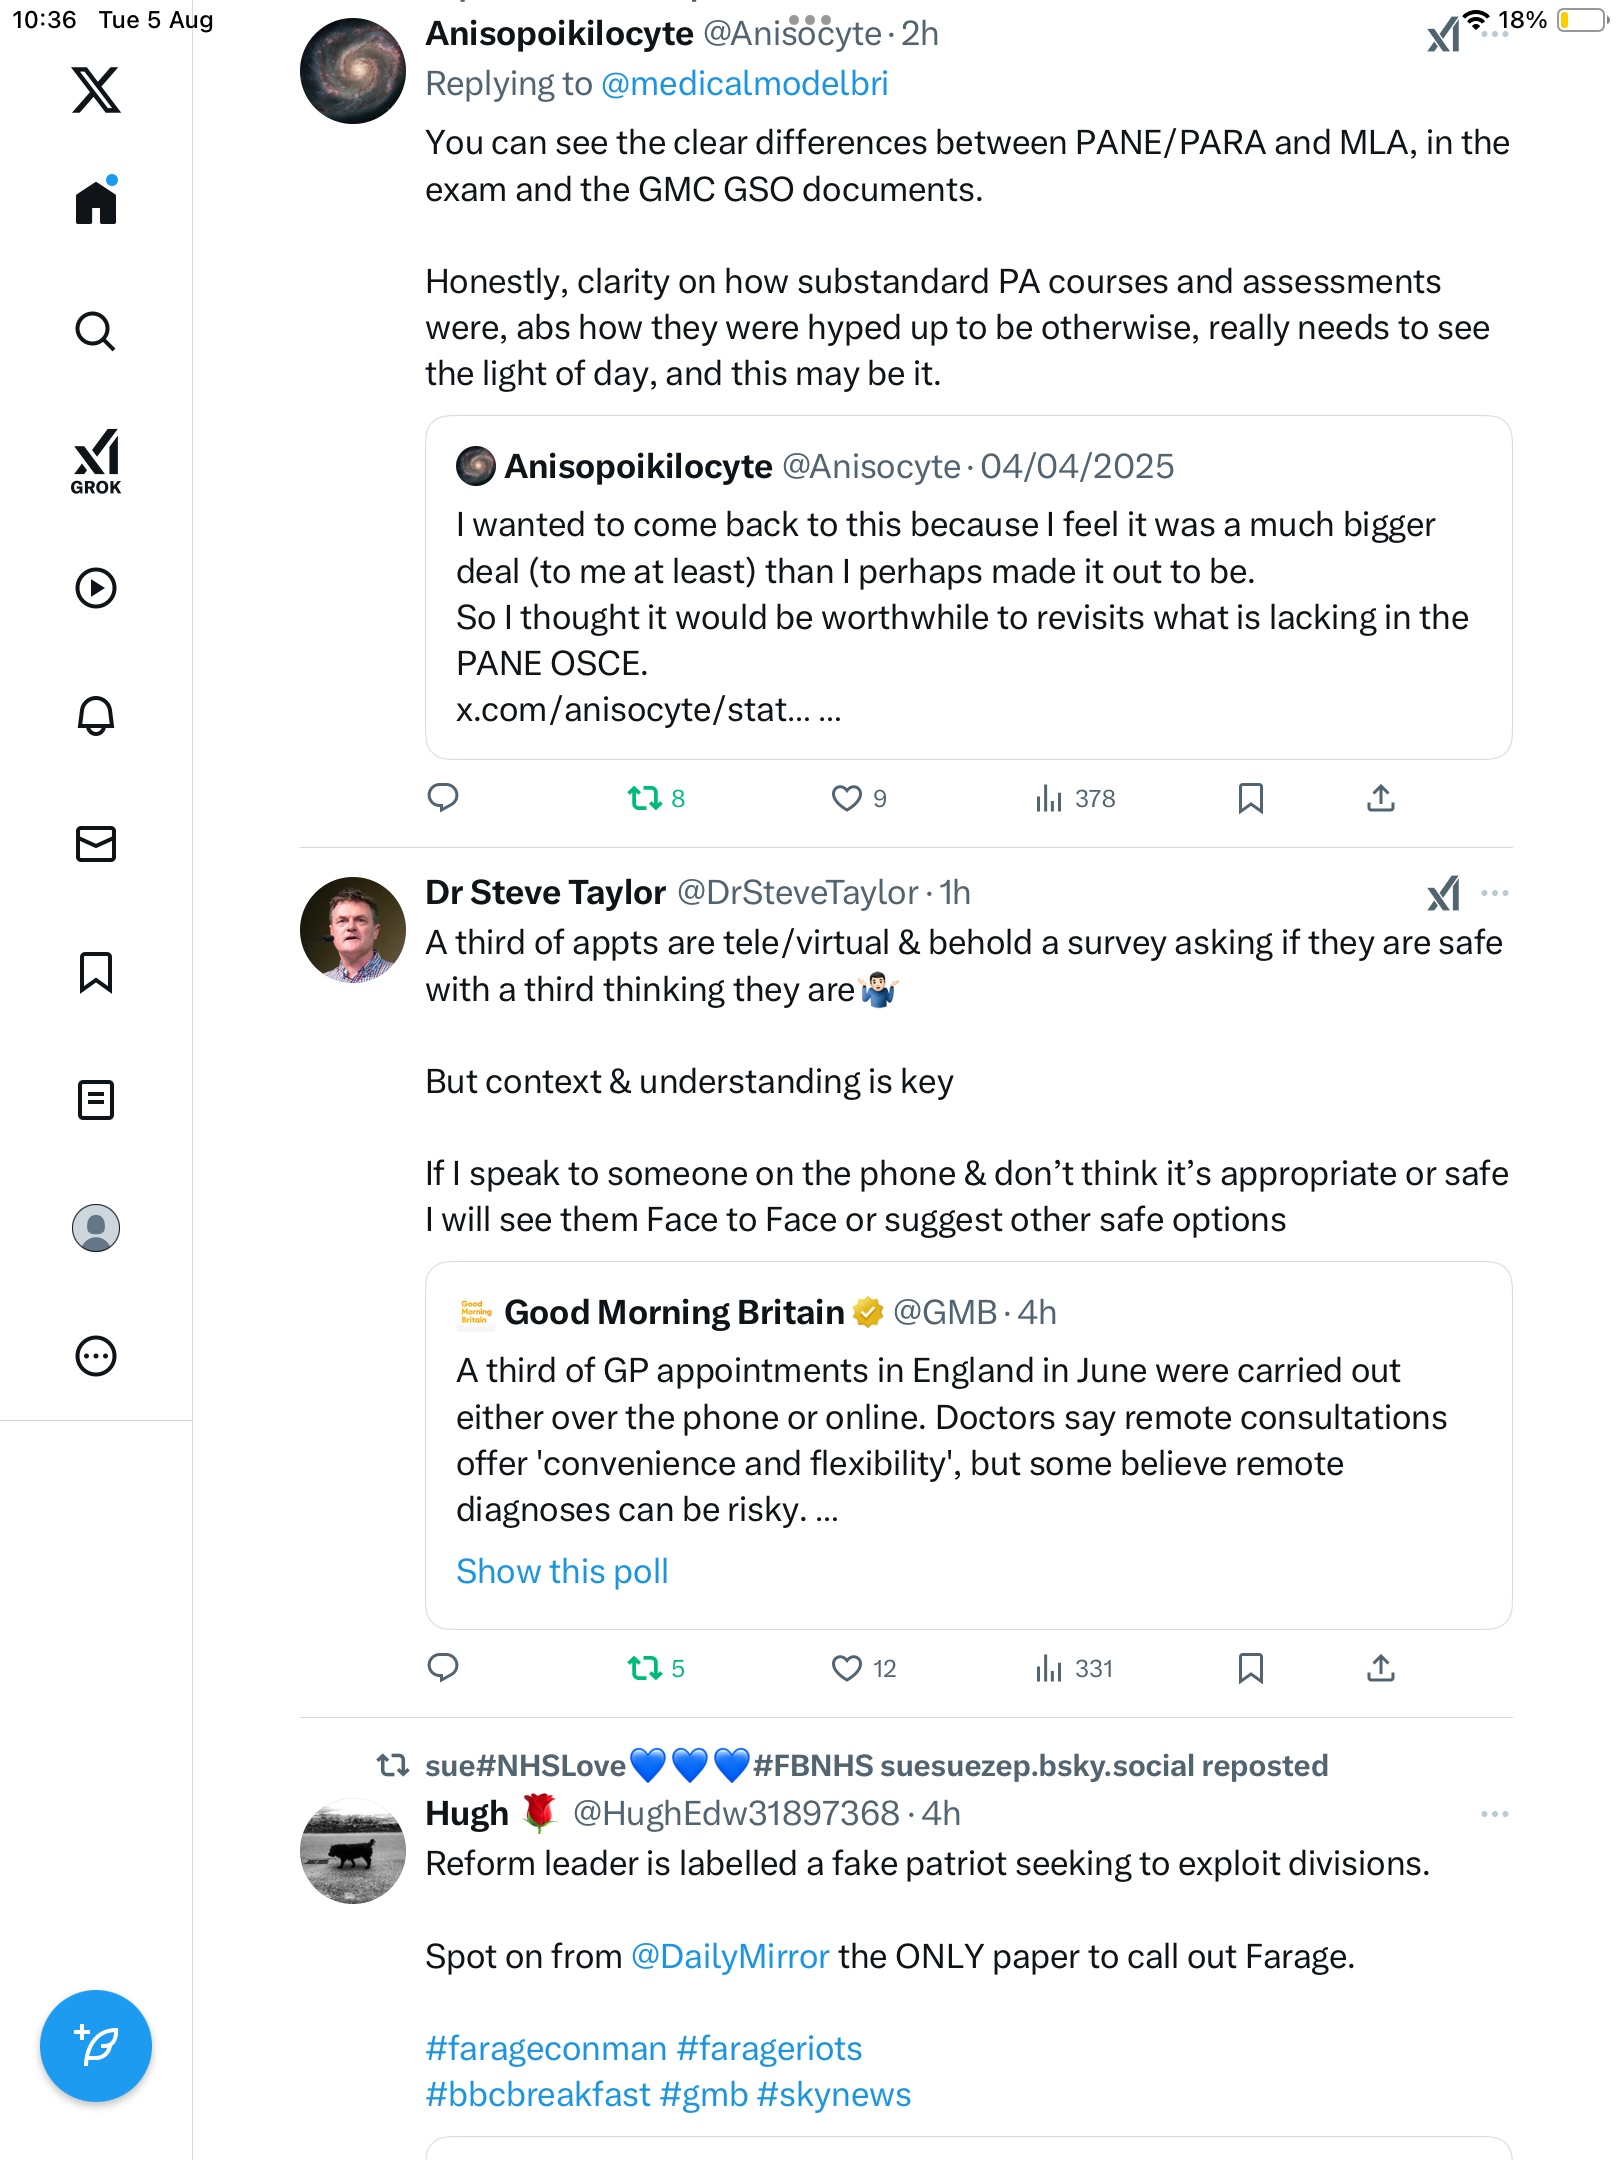Open Notifications bell in sidebar
The width and height of the screenshot is (1620, 2160).
tap(96, 716)
